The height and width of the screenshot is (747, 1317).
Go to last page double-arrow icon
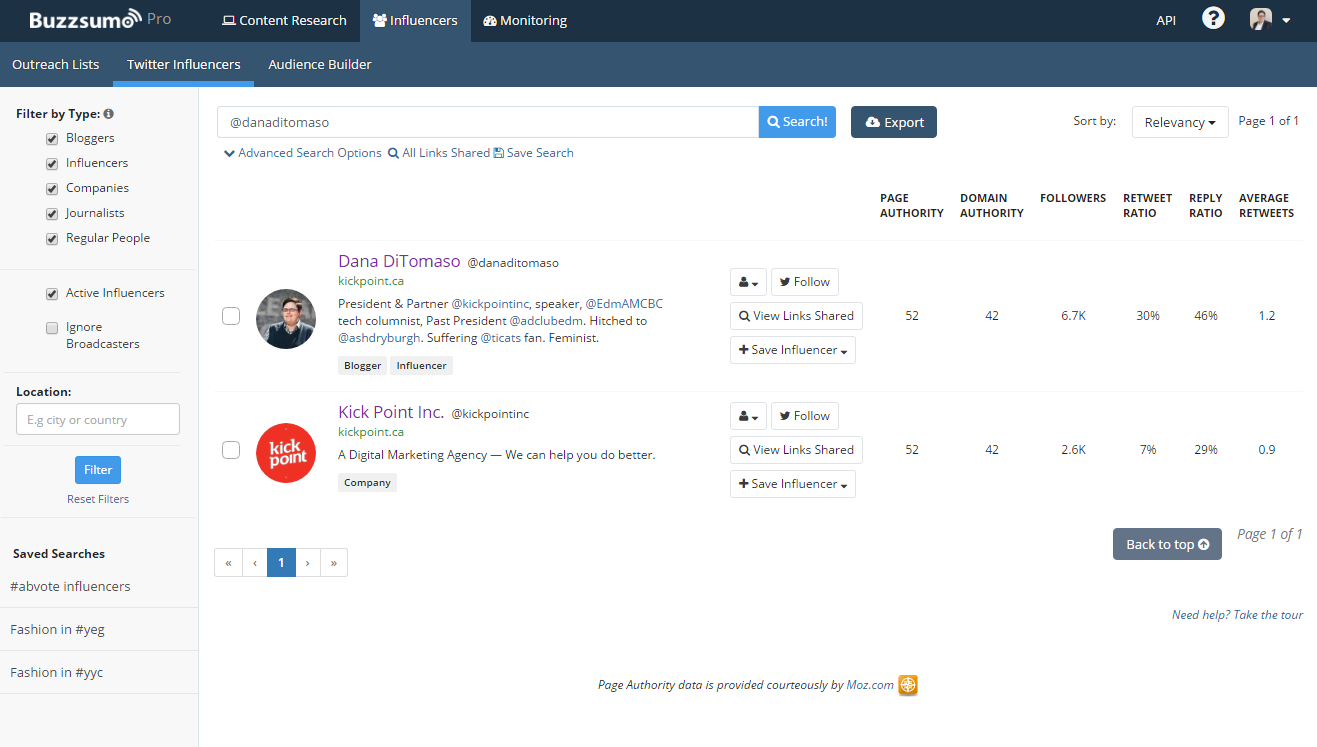(333, 563)
